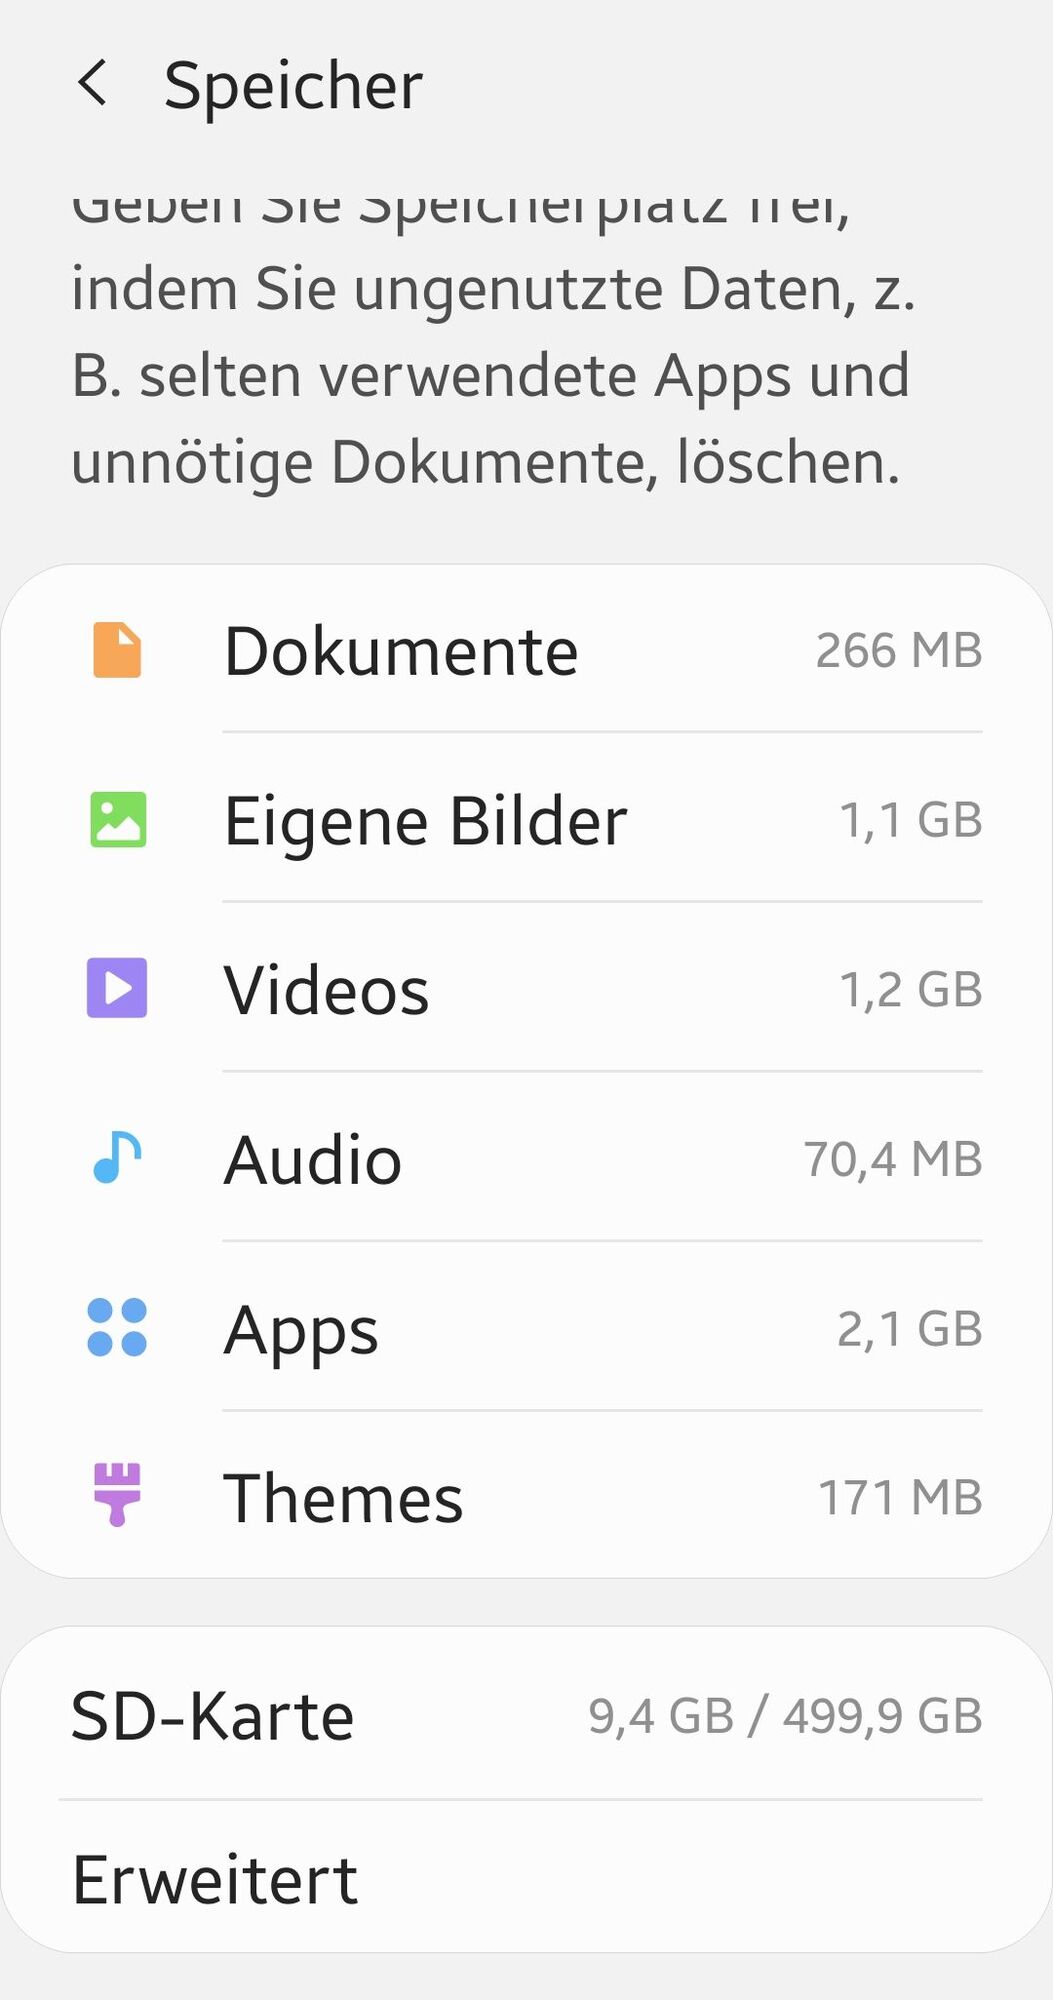Tap the green Eigene Bilder picture icon
This screenshot has height=2000, width=1053.
coord(118,820)
